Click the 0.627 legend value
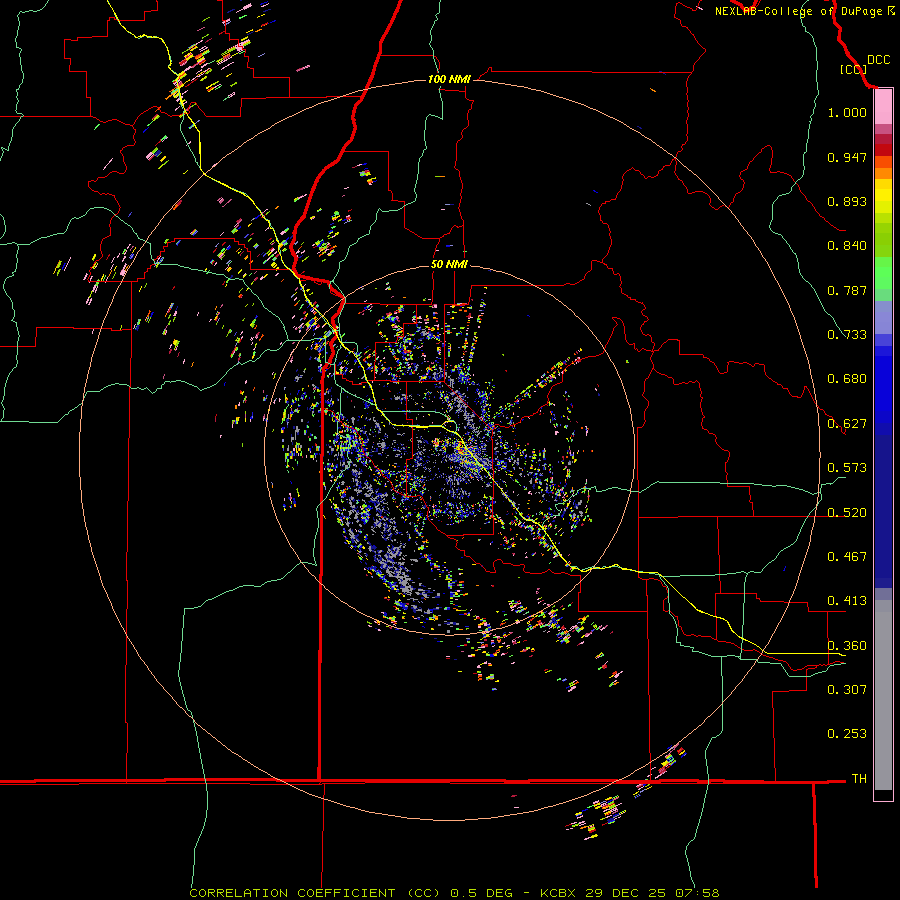The image size is (900, 900). [847, 424]
